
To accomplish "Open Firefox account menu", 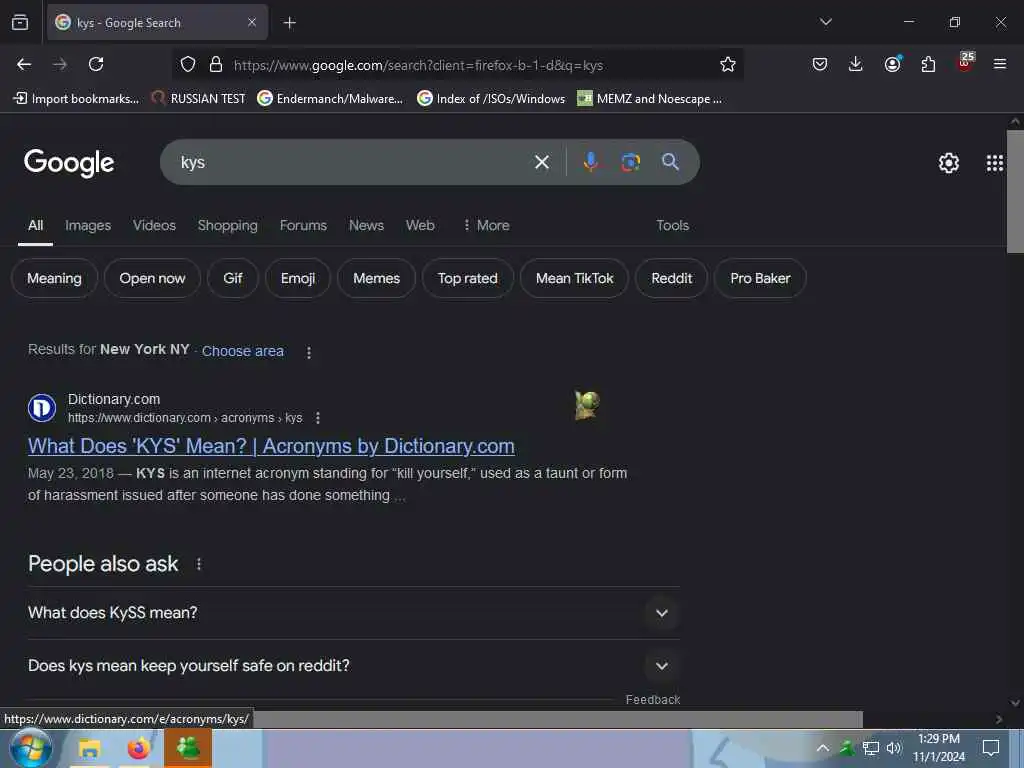I will 892,64.
